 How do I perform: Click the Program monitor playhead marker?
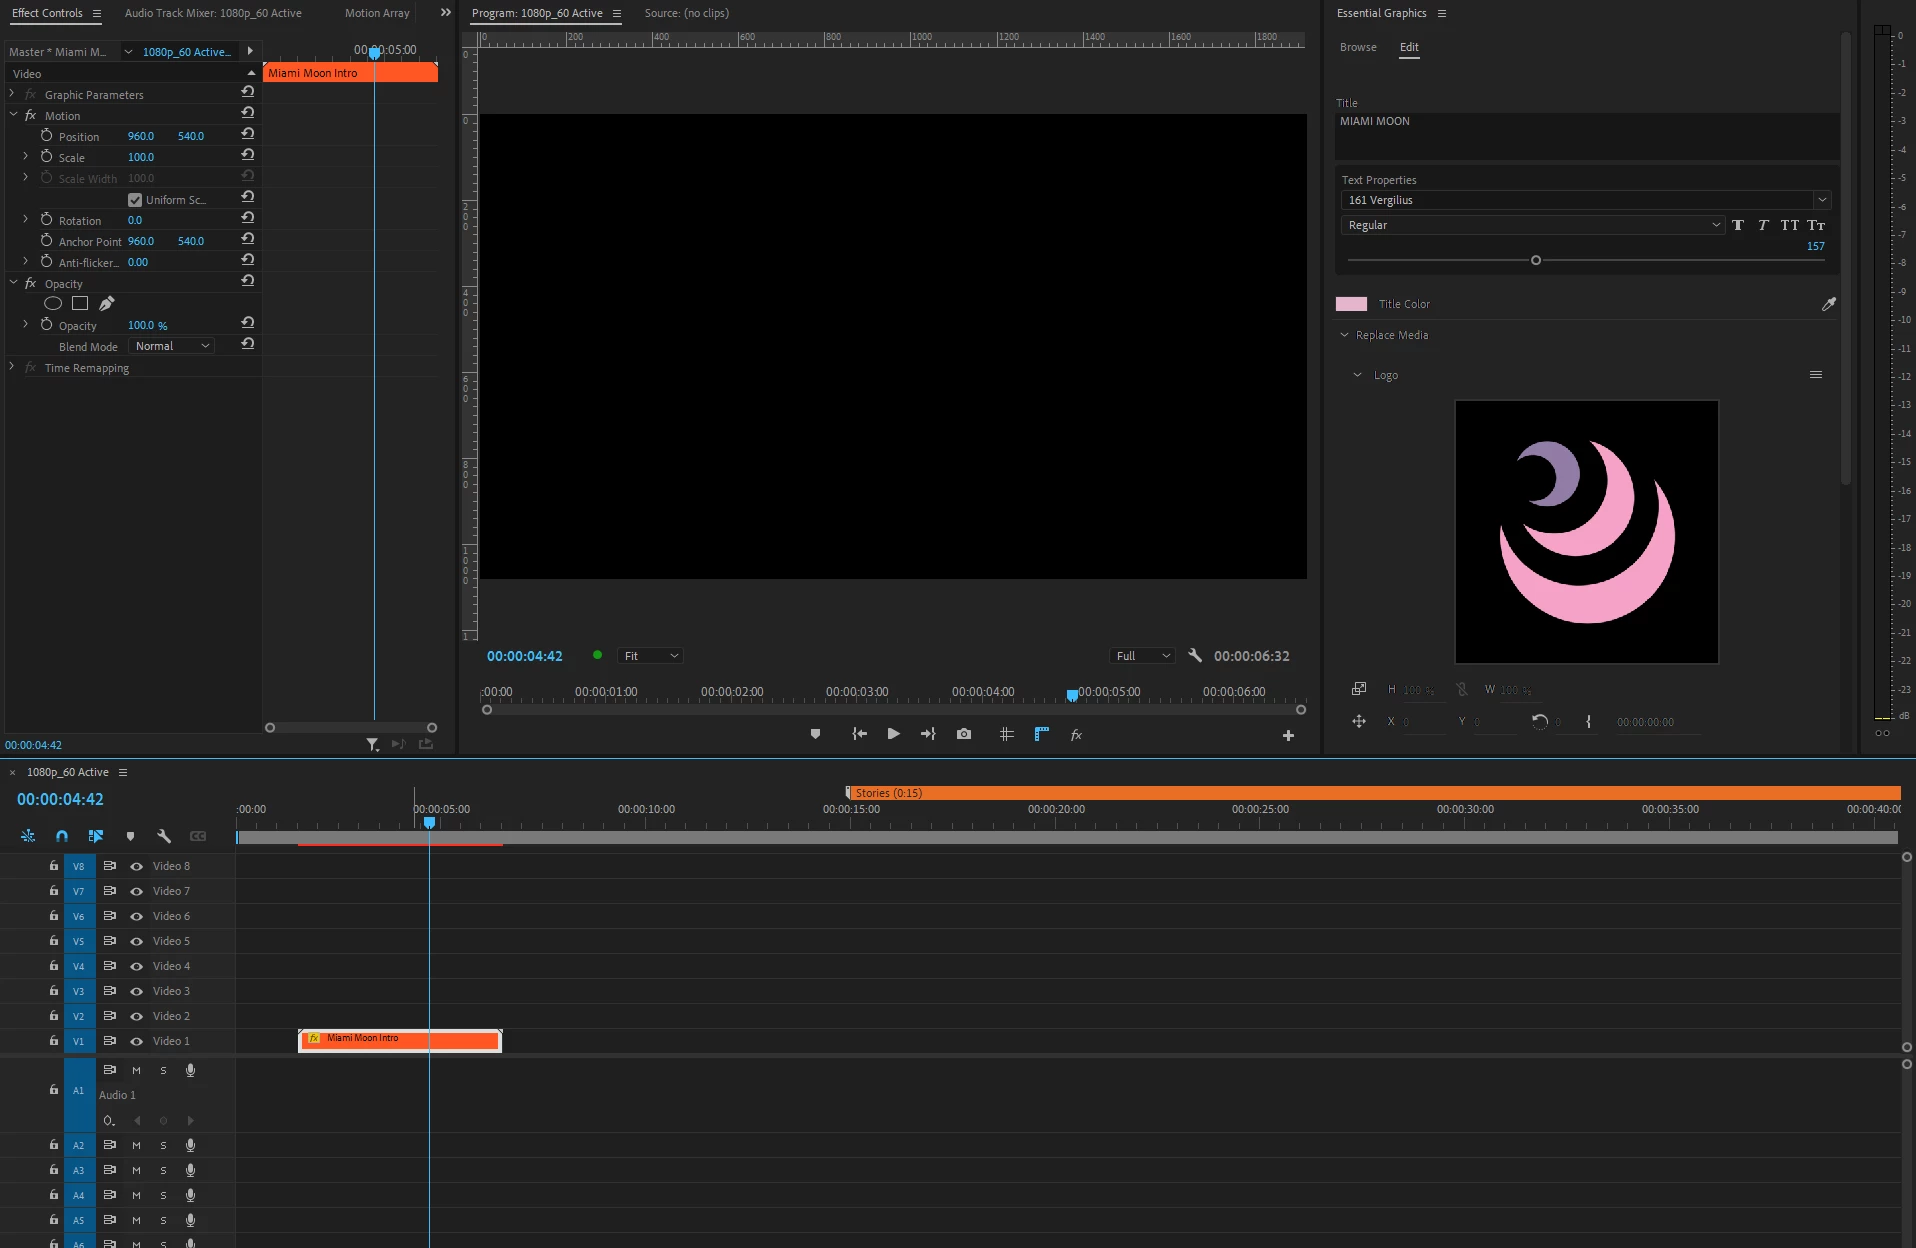[x=1072, y=694]
